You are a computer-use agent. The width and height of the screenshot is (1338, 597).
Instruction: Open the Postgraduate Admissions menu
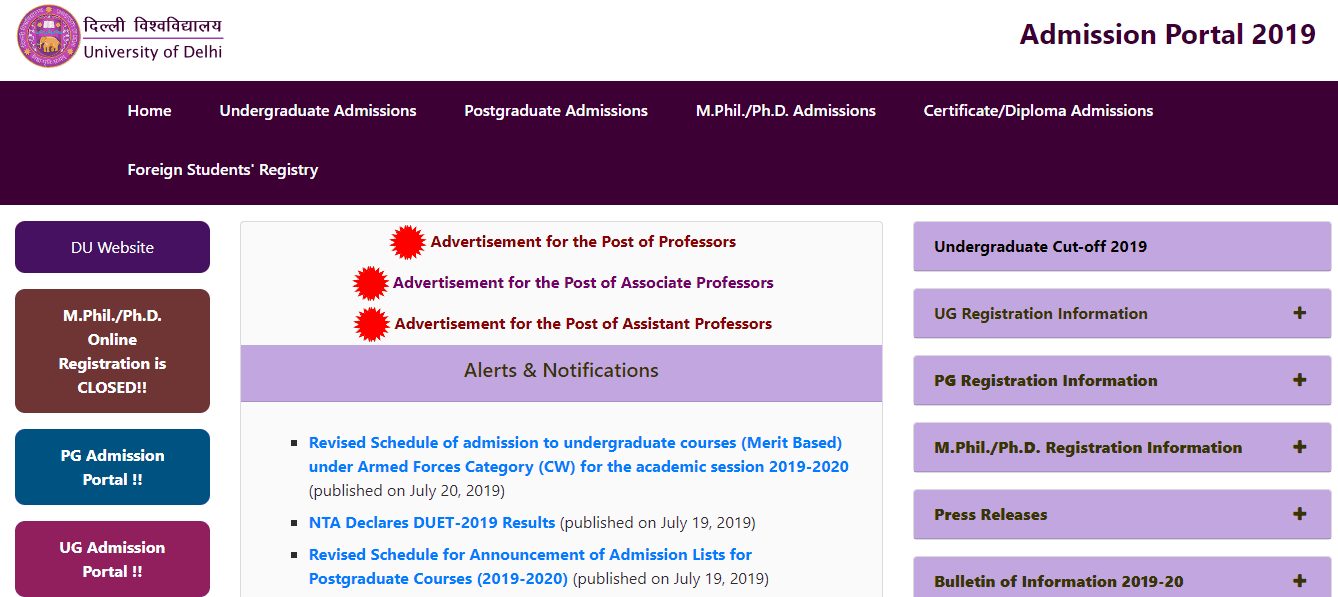pos(555,110)
